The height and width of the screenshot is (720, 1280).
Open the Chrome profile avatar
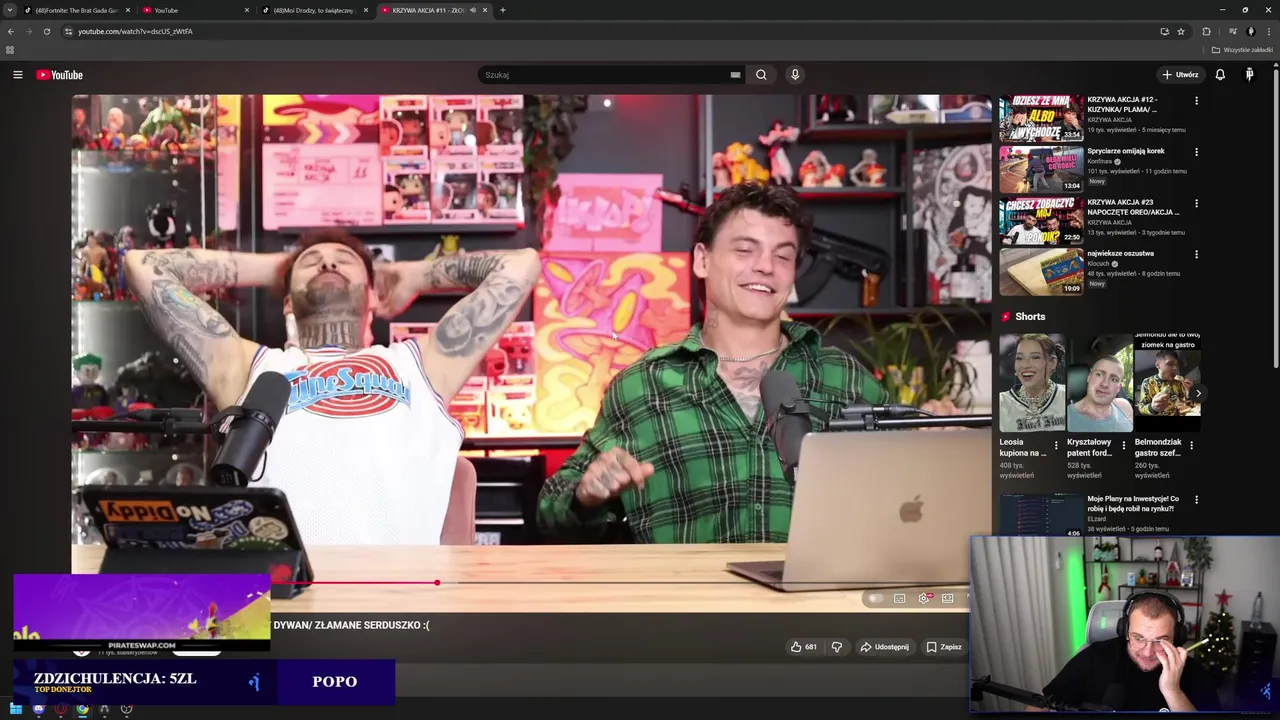[1250, 31]
